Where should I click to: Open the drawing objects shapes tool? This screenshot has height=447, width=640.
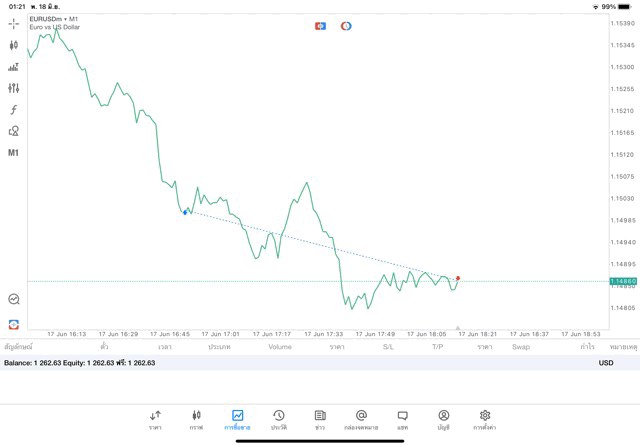(x=14, y=131)
